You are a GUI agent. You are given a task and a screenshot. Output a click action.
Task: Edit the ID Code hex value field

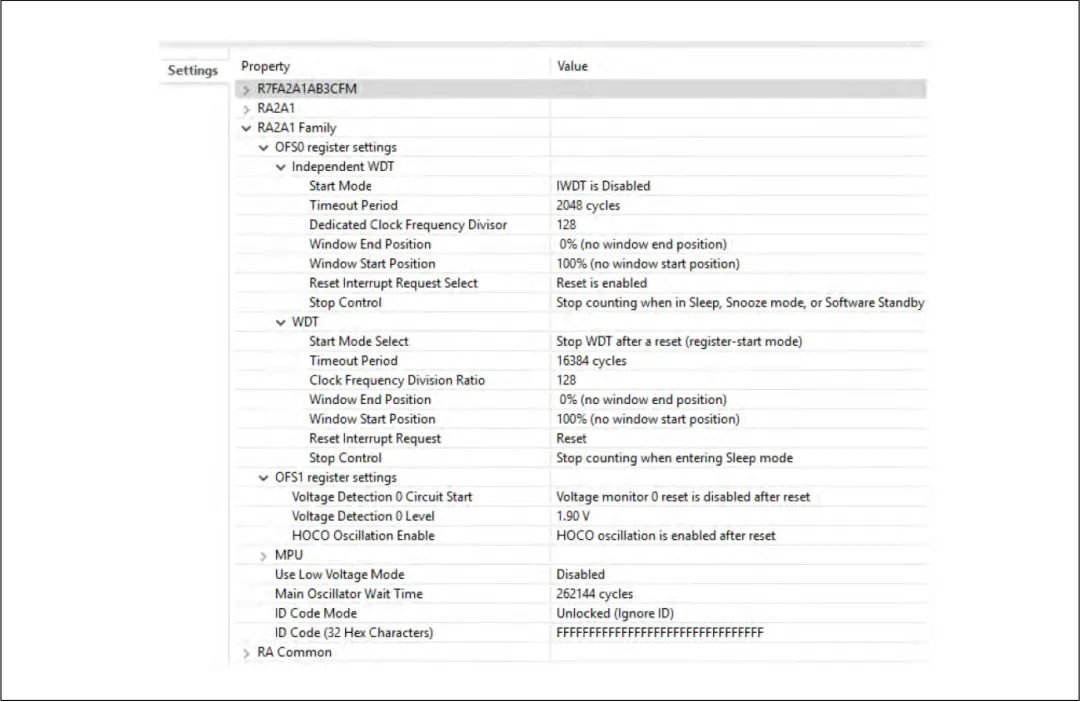660,633
